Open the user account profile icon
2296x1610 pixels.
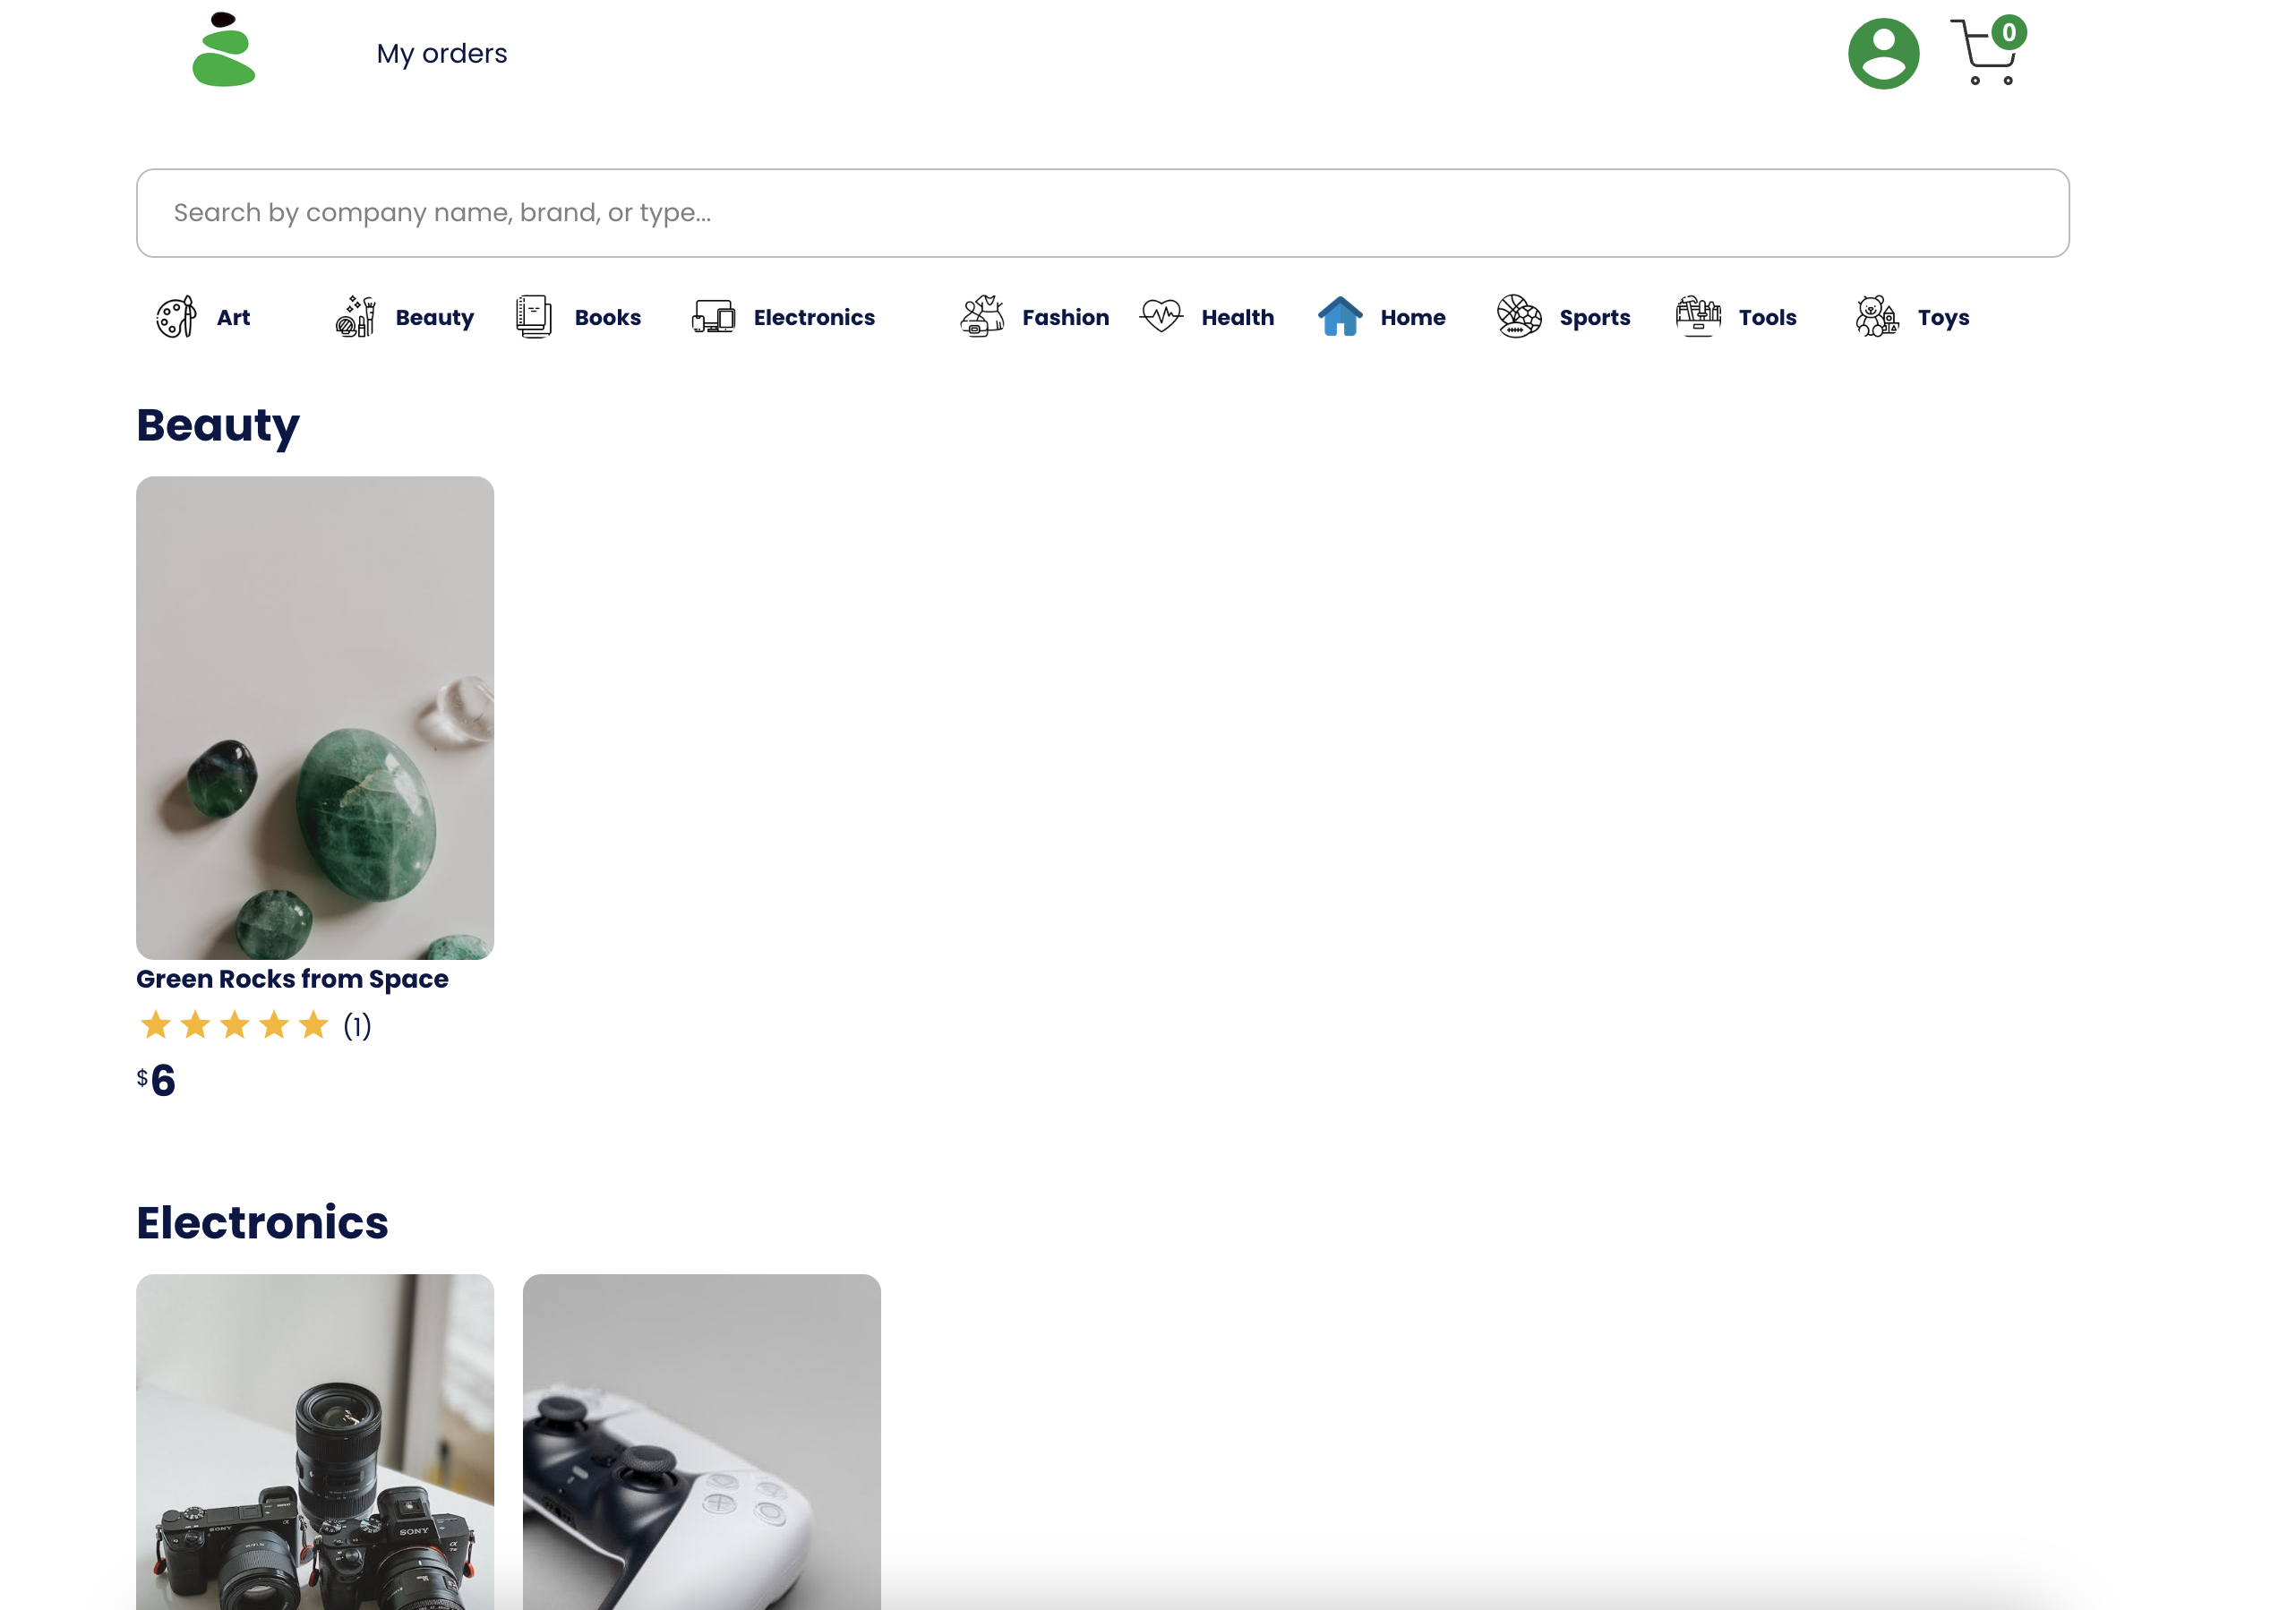pyautogui.click(x=1882, y=54)
